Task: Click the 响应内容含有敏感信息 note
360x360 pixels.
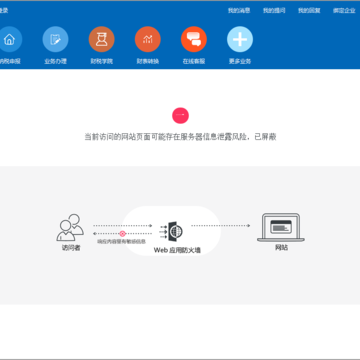Action: click(122, 241)
